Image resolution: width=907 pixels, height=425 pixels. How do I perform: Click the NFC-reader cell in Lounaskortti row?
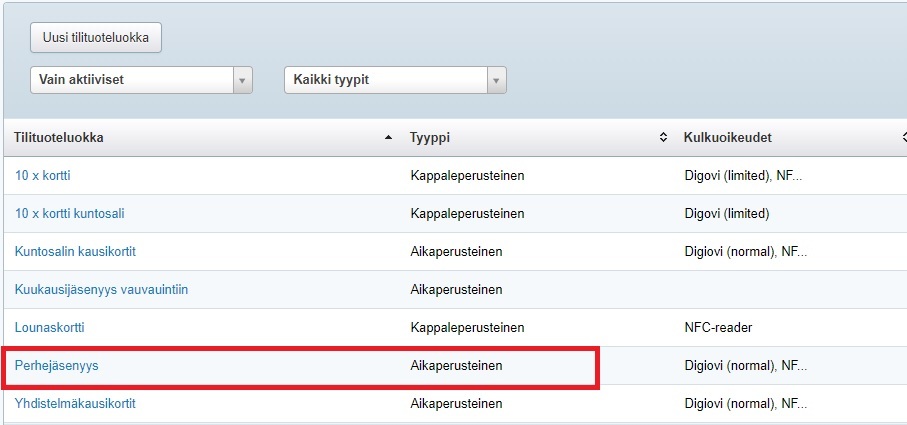(x=718, y=328)
